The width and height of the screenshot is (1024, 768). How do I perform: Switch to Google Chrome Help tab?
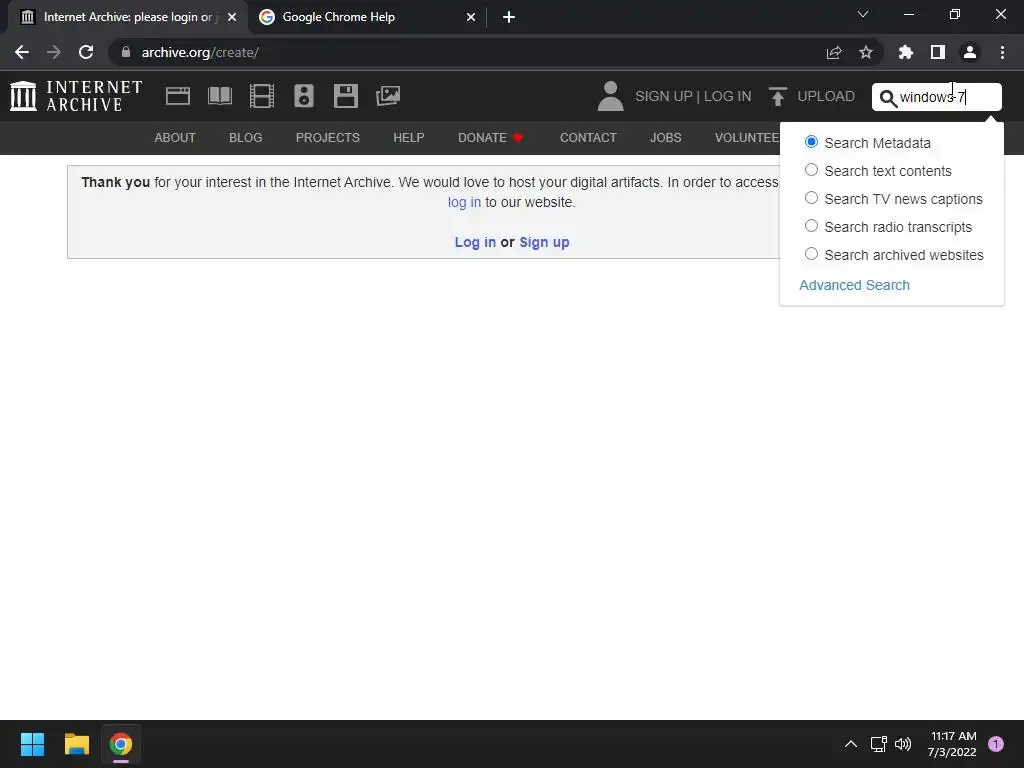point(368,17)
